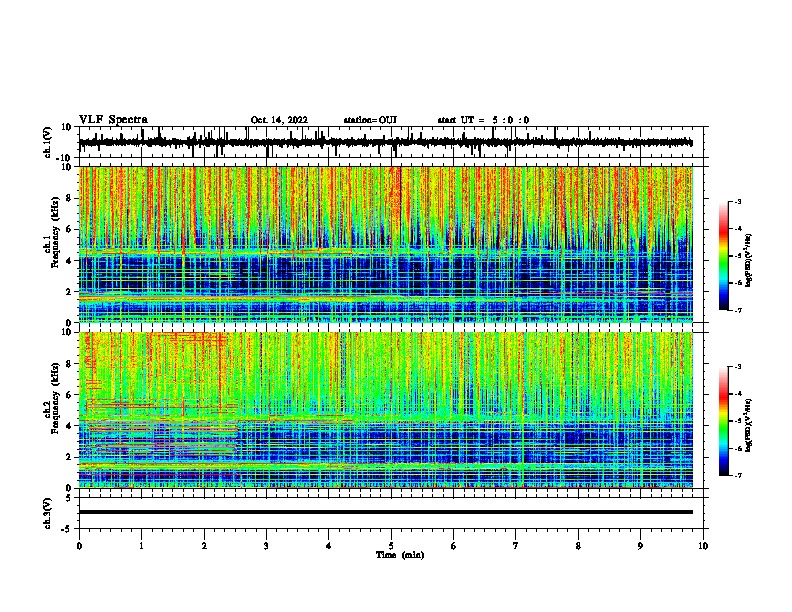Click the ch.1 colorbar log(PSD) label
The image size is (792, 612).
point(748,261)
